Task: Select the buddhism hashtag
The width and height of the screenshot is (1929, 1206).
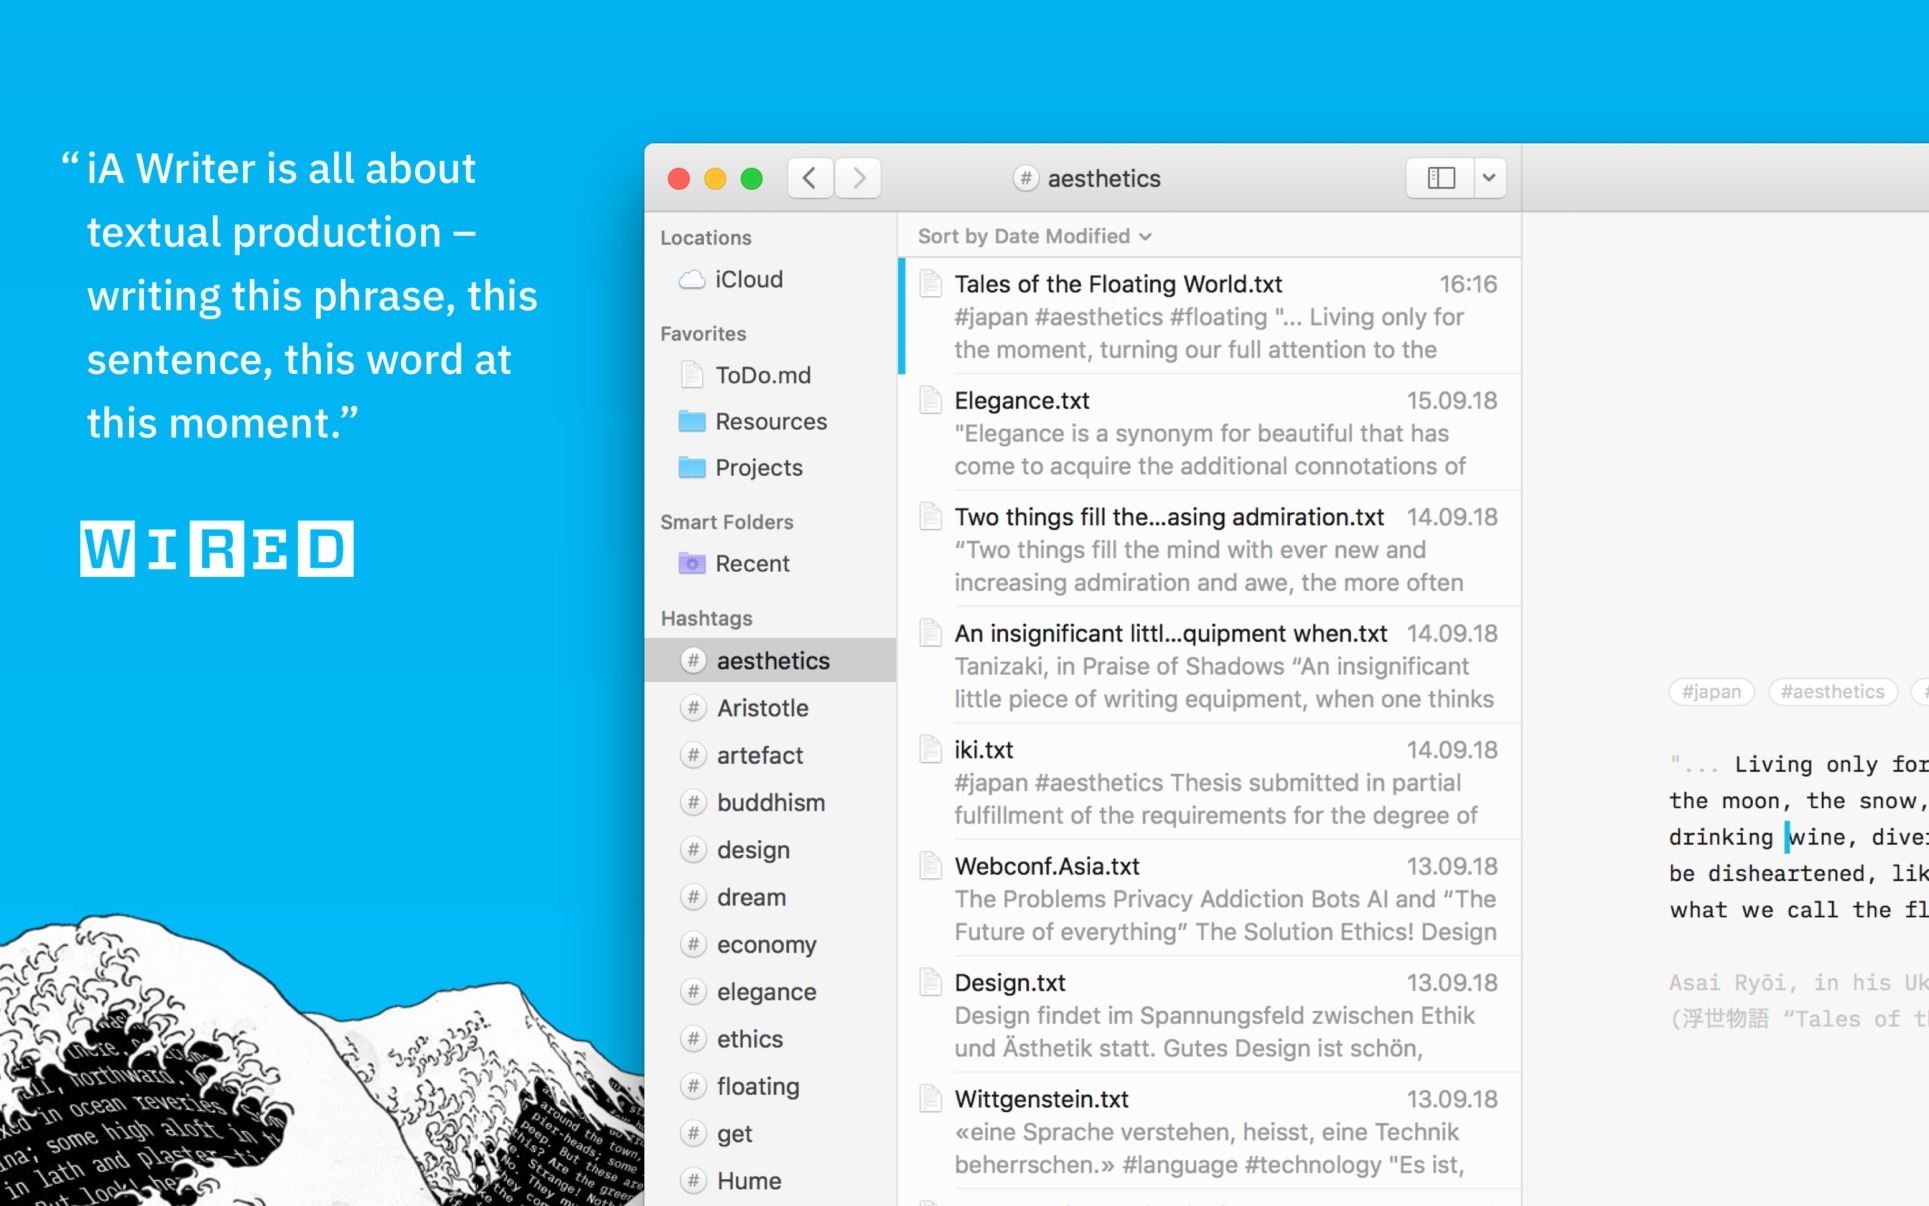Action: (x=770, y=802)
